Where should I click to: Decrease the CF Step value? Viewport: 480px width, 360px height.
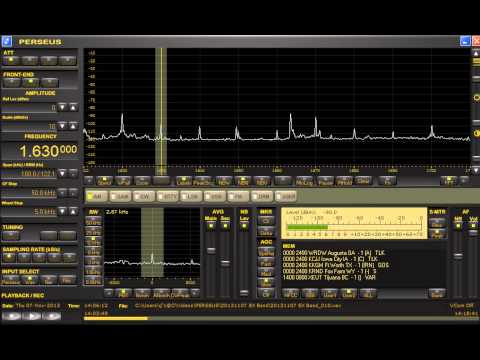62,193
